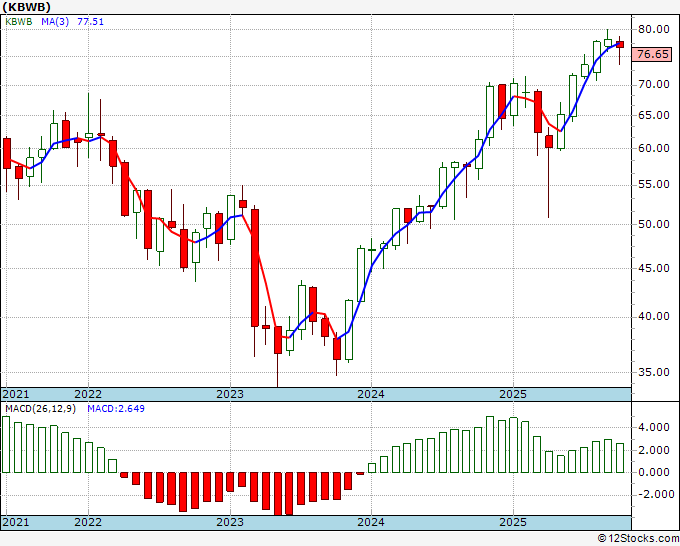The image size is (680, 546).
Task: Click the 40.00 price axis label
Action: (654, 317)
